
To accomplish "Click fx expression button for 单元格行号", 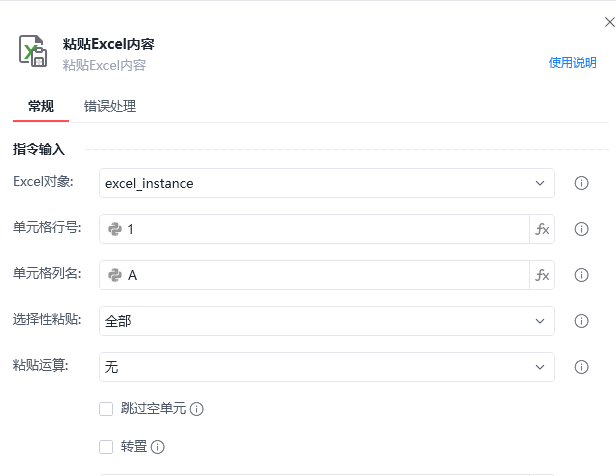I will click(542, 229).
